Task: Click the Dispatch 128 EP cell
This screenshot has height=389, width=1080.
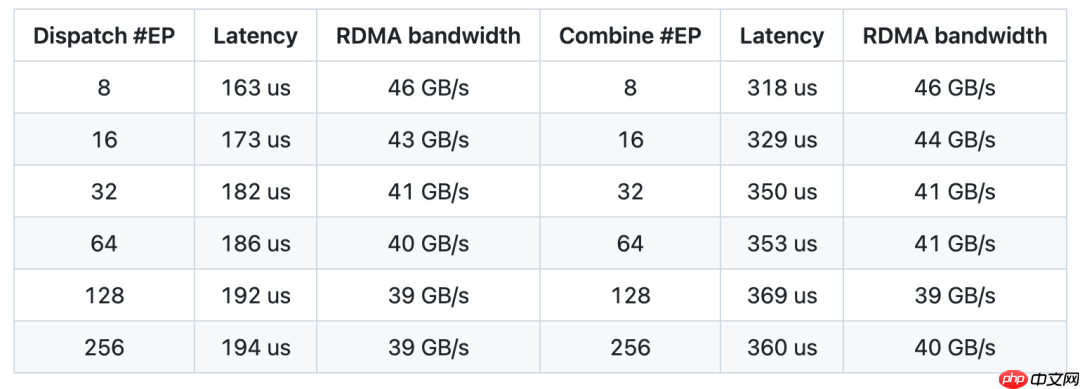Action: click(x=104, y=295)
